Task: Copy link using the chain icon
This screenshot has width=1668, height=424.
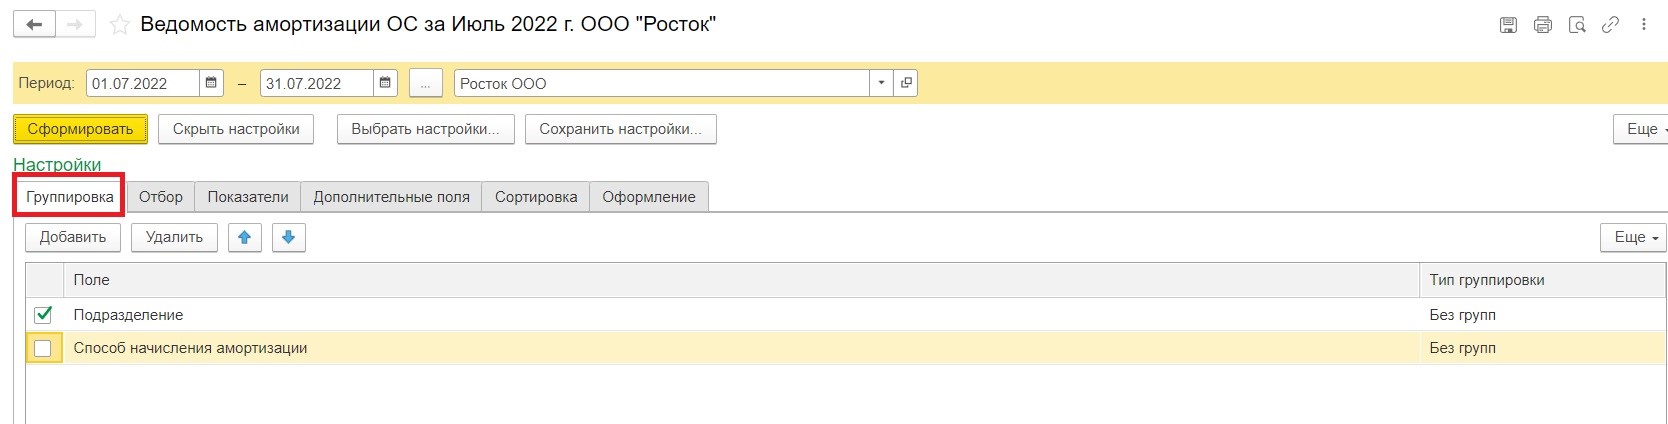Action: click(x=1610, y=25)
